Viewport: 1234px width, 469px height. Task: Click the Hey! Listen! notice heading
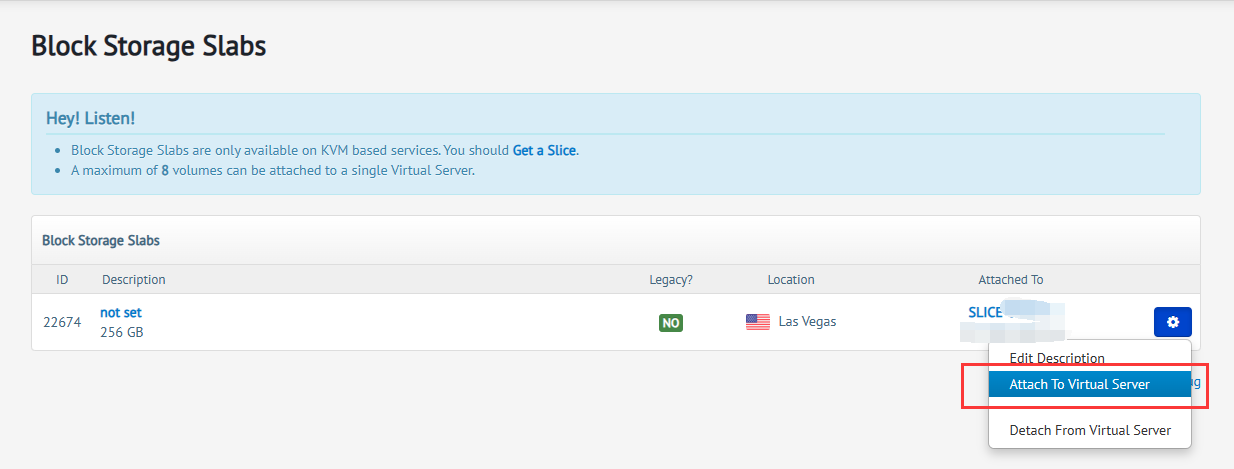tap(90, 118)
